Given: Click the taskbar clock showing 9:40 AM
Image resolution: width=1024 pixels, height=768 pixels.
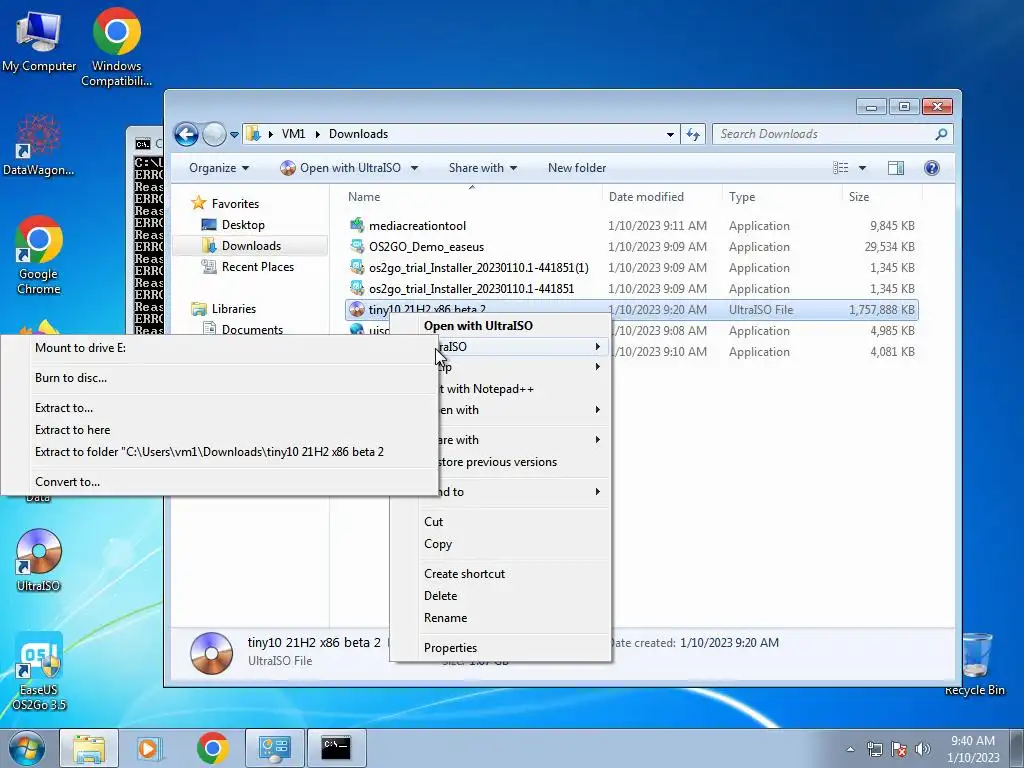Looking at the screenshot, I should point(973,749).
